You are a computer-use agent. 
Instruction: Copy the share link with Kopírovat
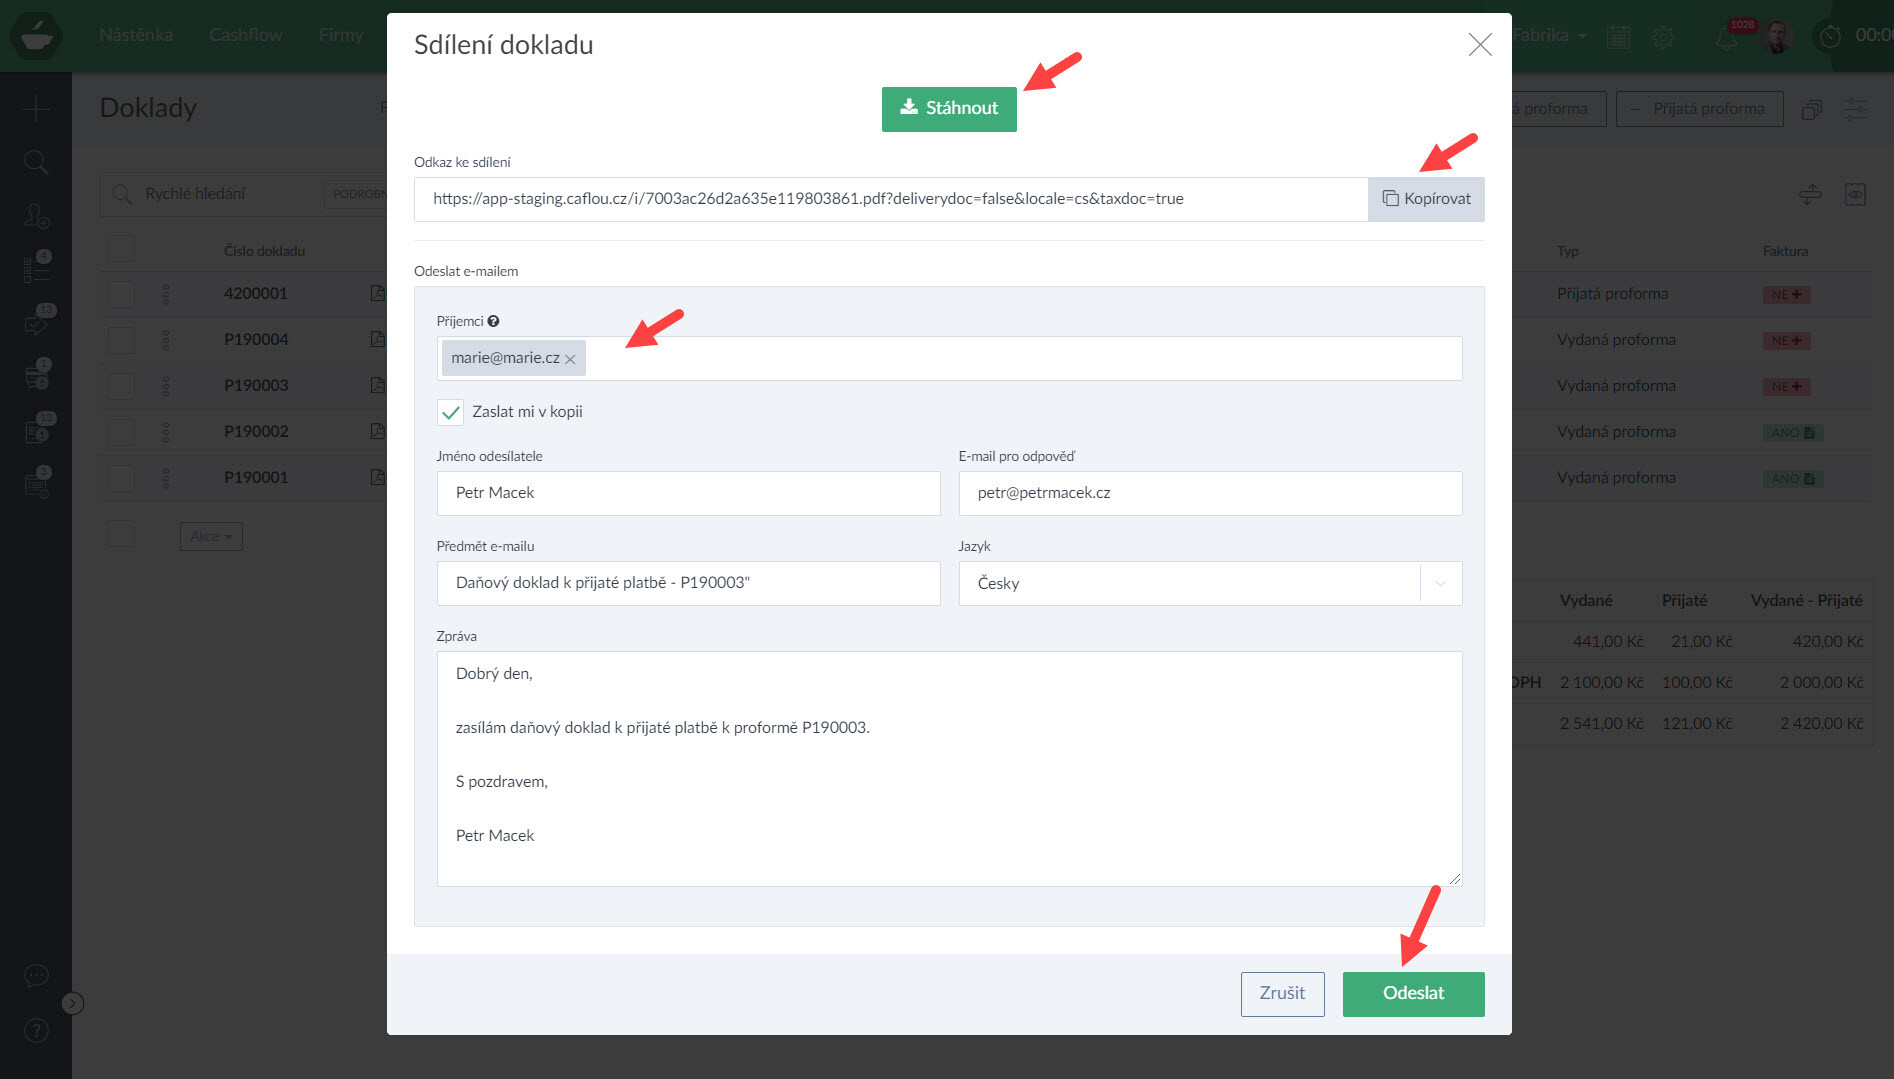pos(1426,199)
